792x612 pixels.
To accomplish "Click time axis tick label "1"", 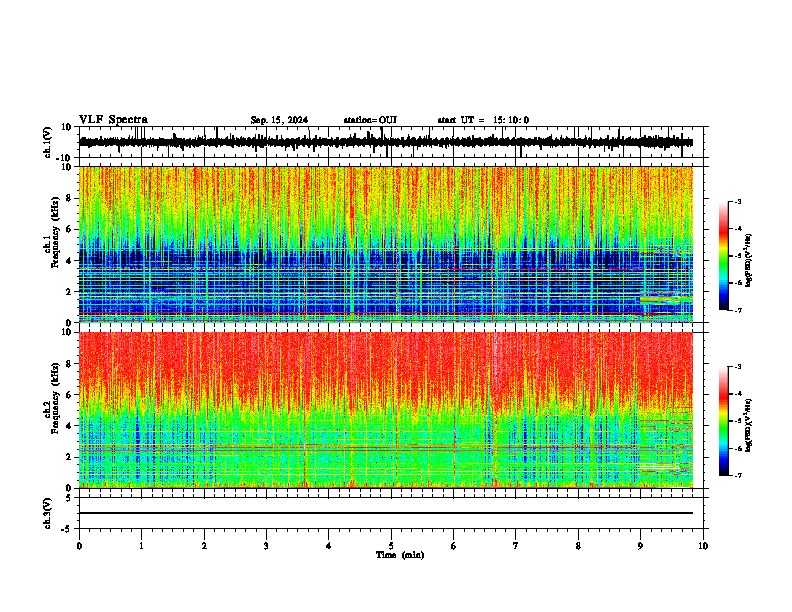I will [141, 546].
